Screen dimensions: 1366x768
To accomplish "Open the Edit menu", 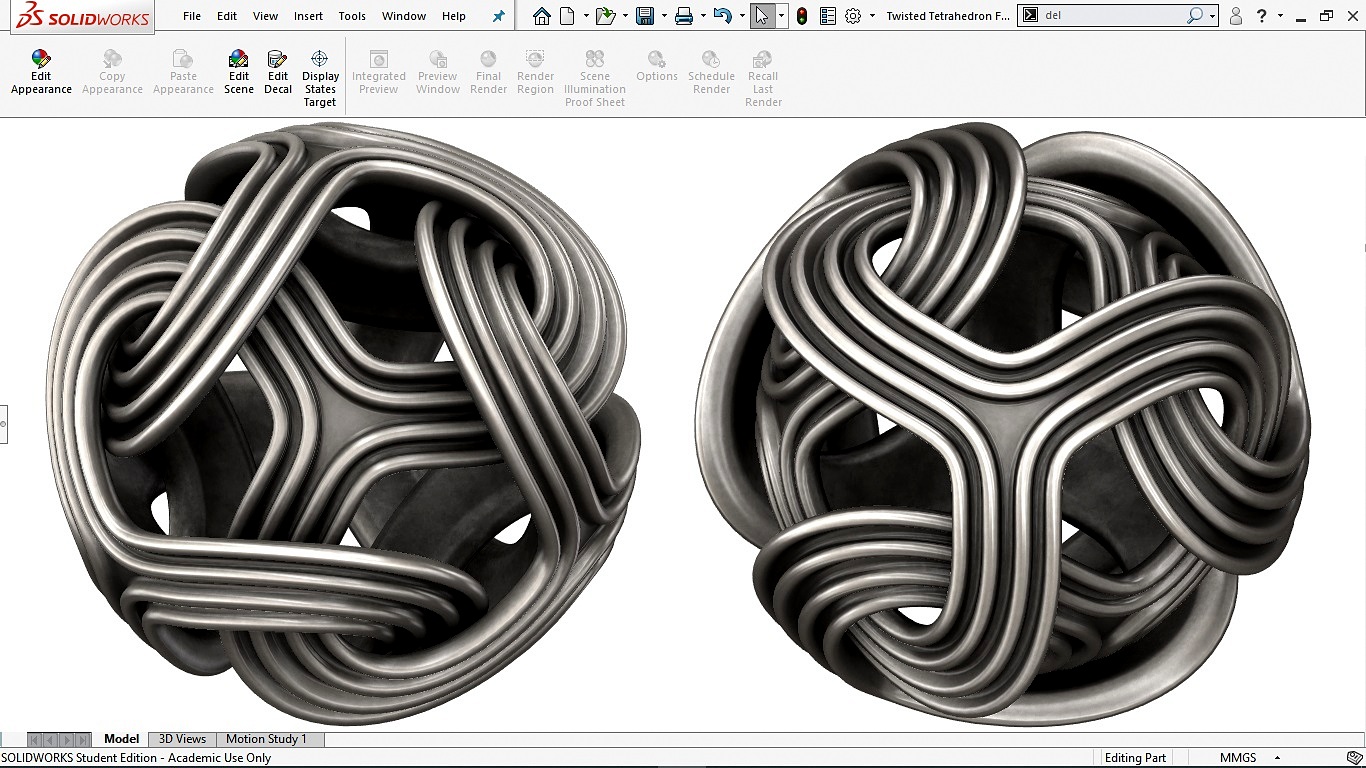I will [227, 16].
